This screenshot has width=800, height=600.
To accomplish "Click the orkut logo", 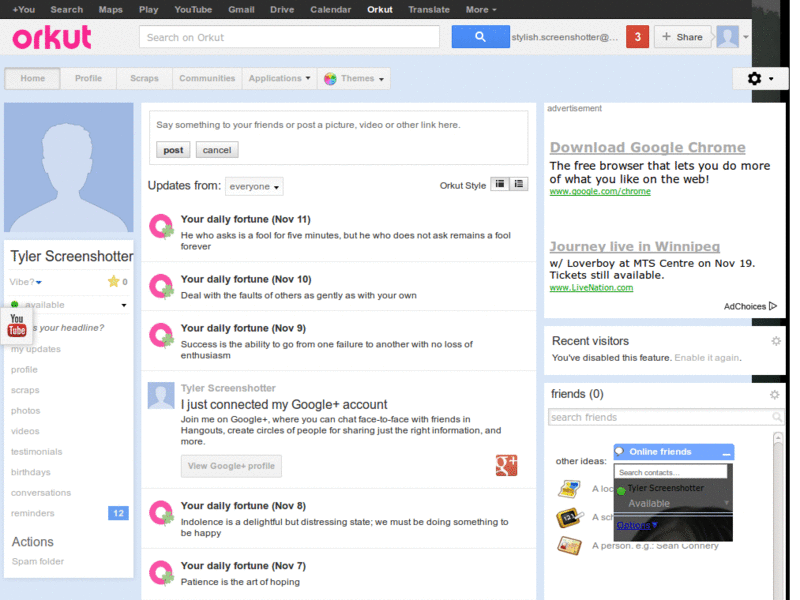I will 52,37.
